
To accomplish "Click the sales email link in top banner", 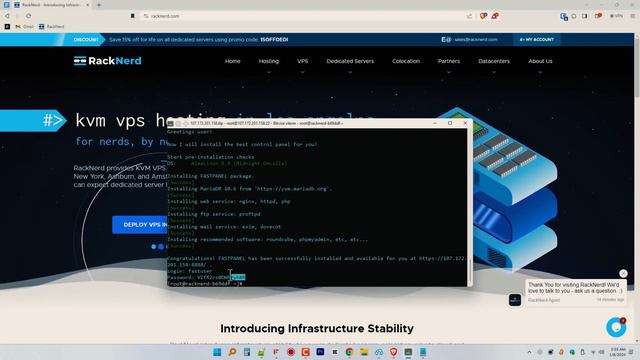I will pyautogui.click(x=476, y=40).
